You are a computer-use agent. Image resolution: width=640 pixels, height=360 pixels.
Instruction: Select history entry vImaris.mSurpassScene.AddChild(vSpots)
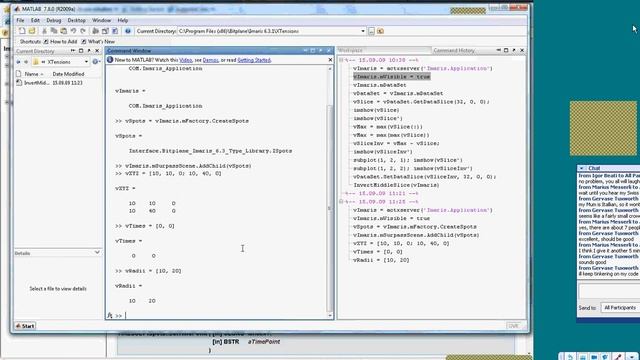[x=416, y=235]
